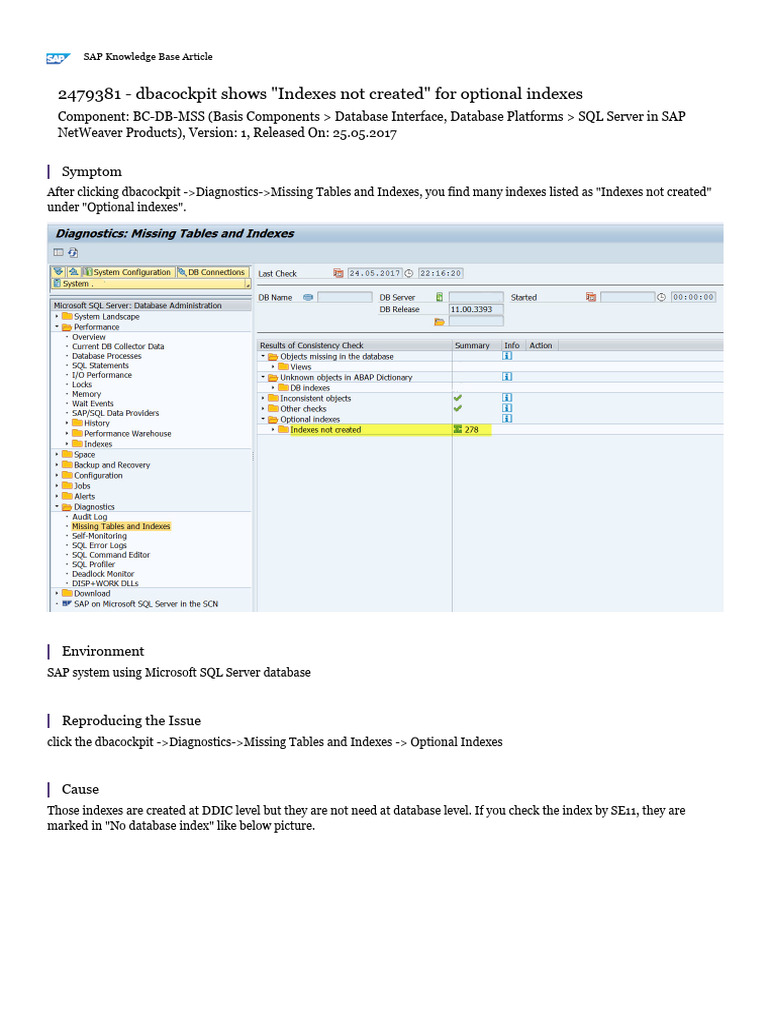
Task: Select the System field selector row
Action: [151, 283]
